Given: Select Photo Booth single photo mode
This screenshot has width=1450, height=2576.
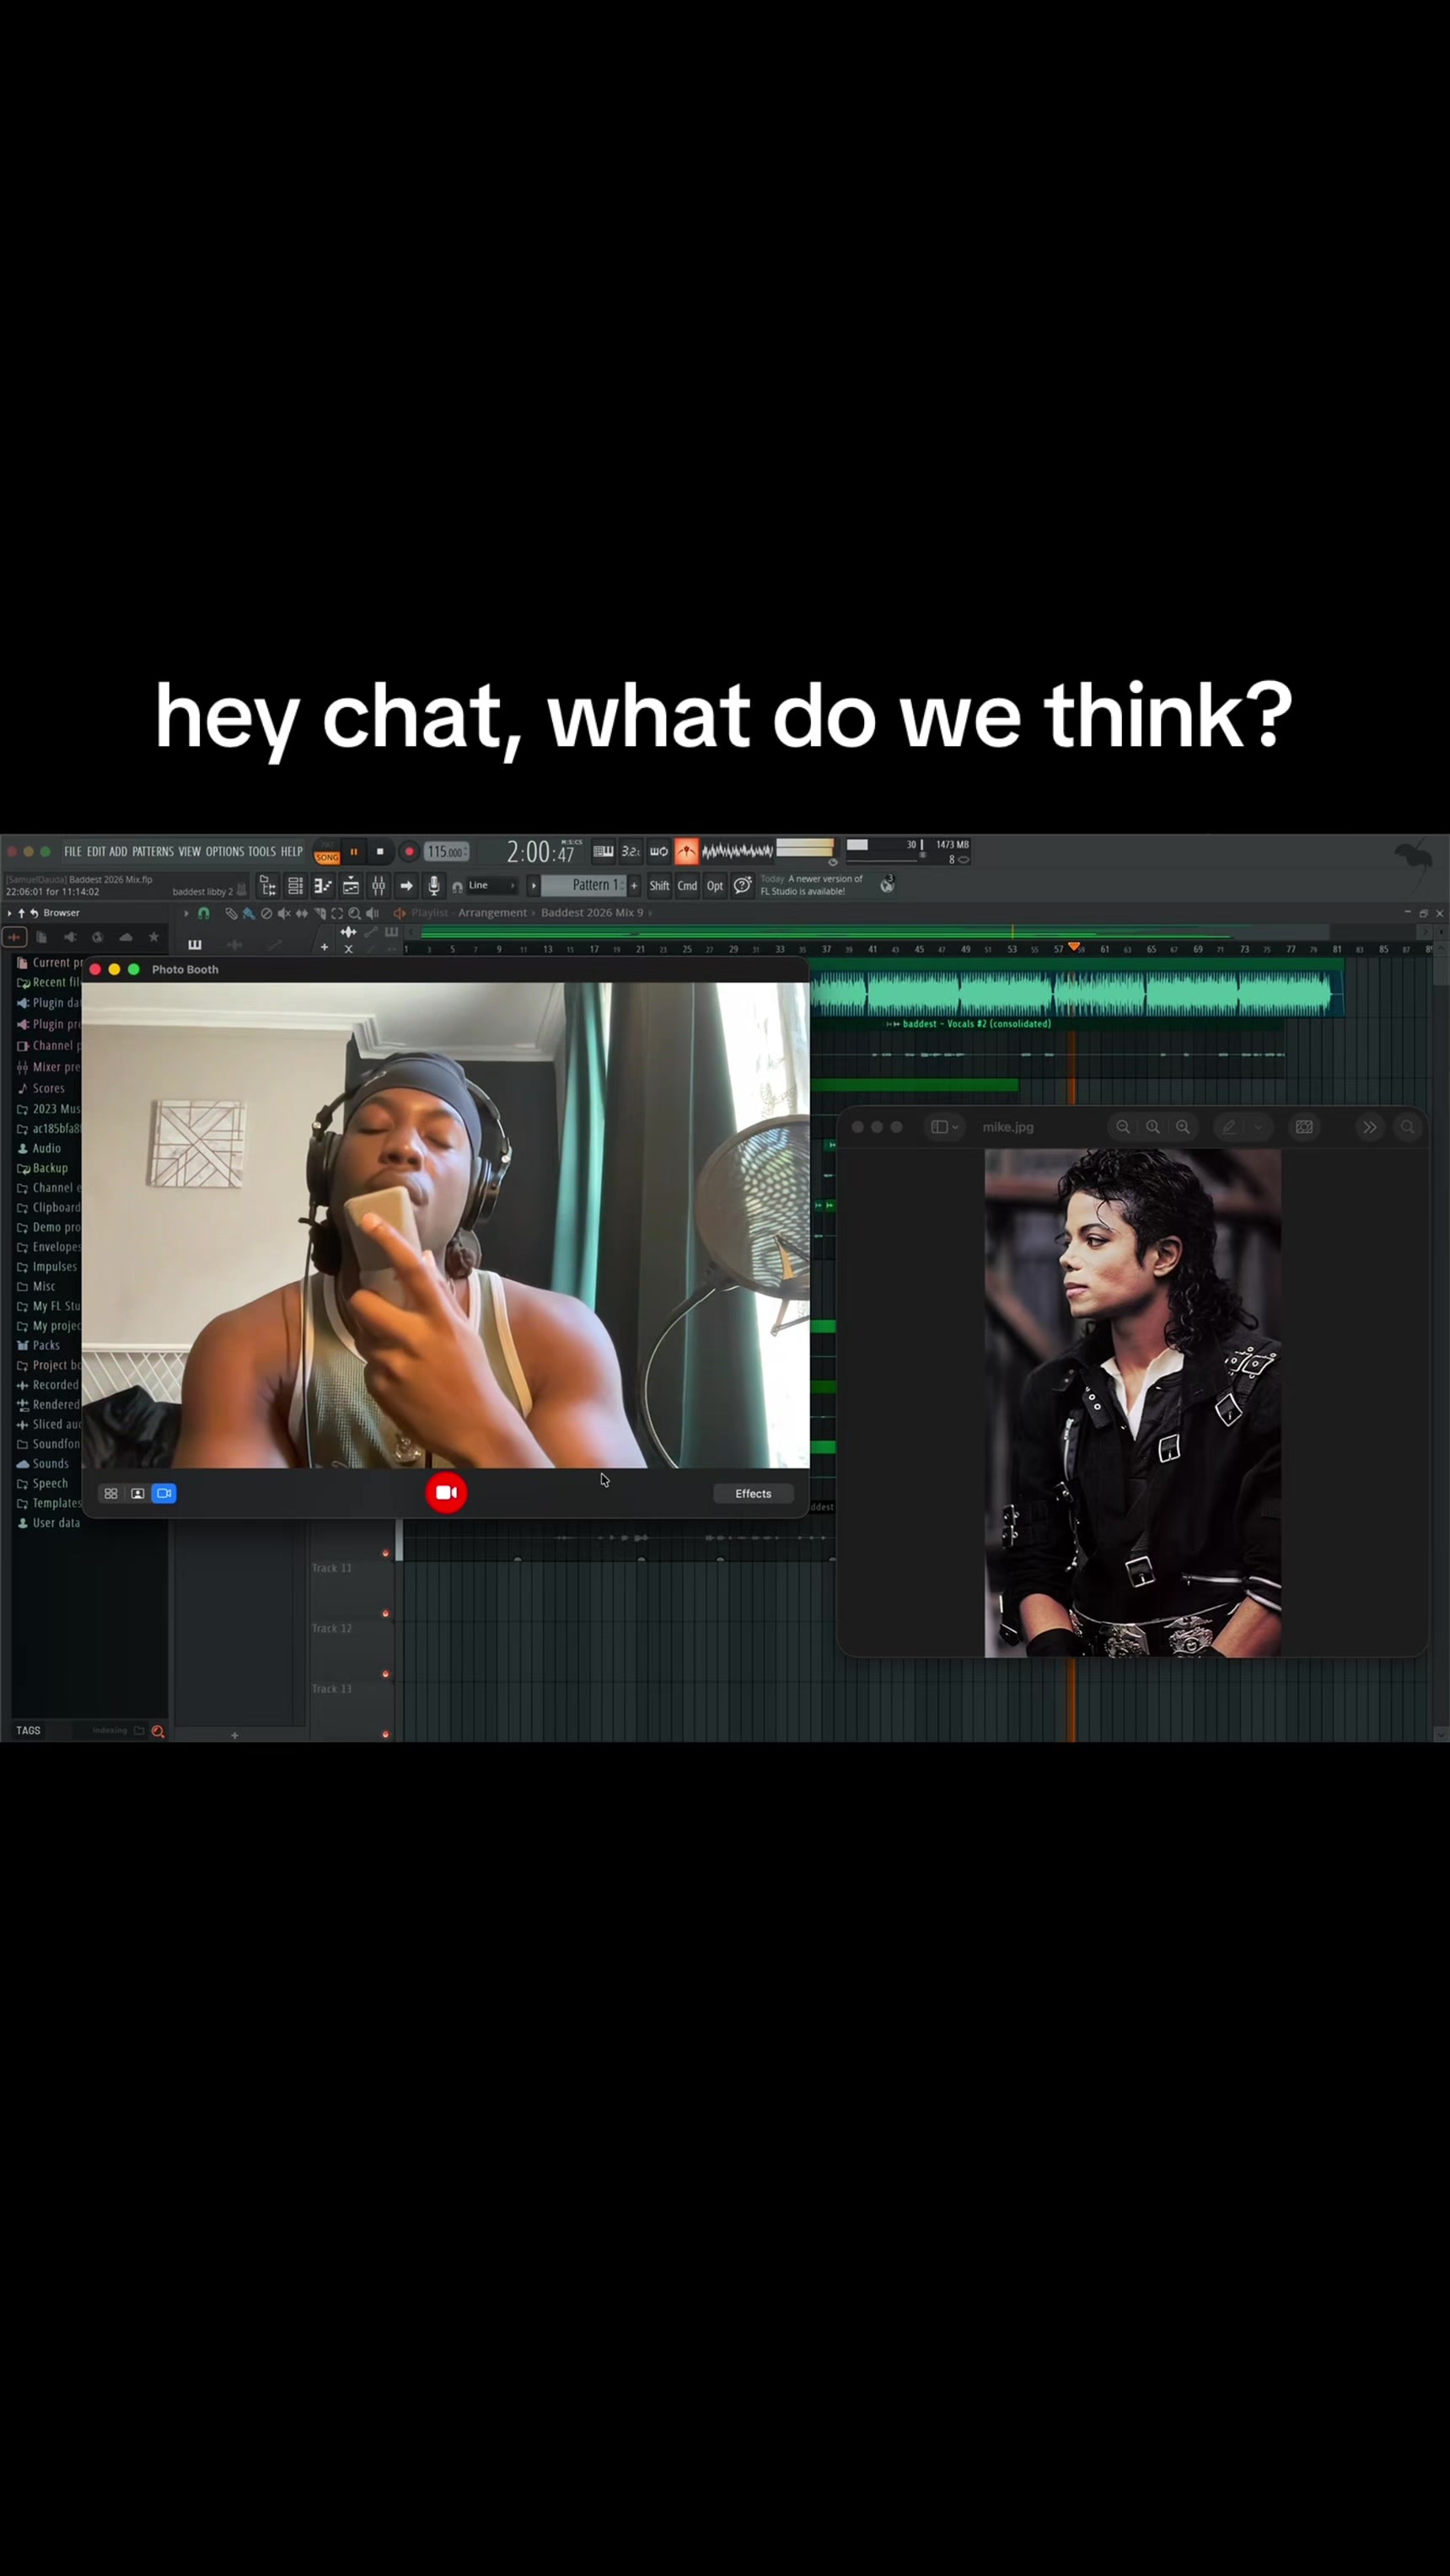Looking at the screenshot, I should [x=138, y=1493].
